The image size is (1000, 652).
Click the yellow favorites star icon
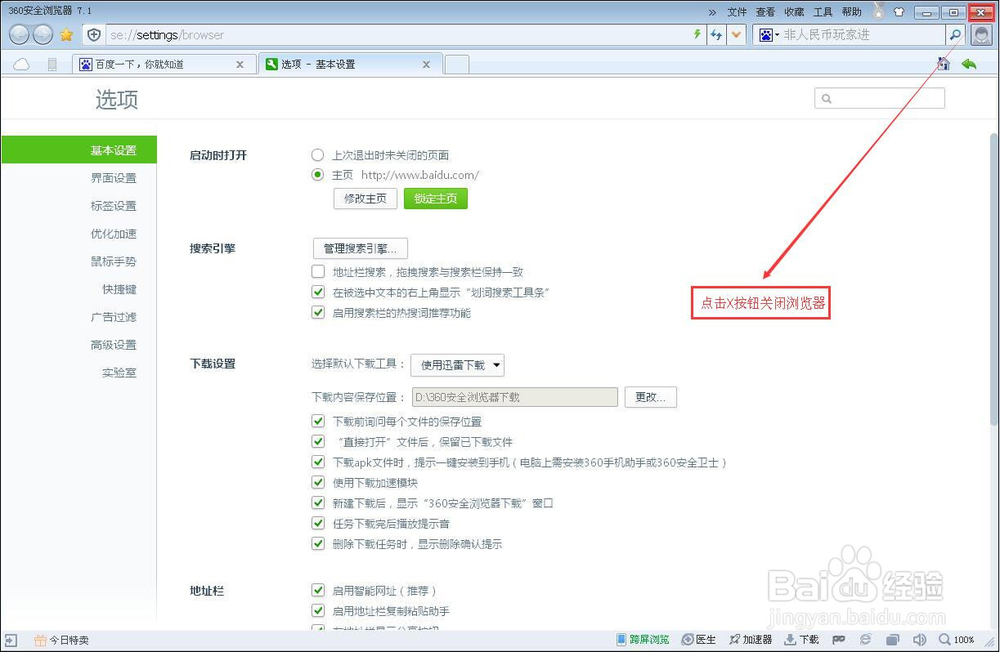(x=66, y=35)
